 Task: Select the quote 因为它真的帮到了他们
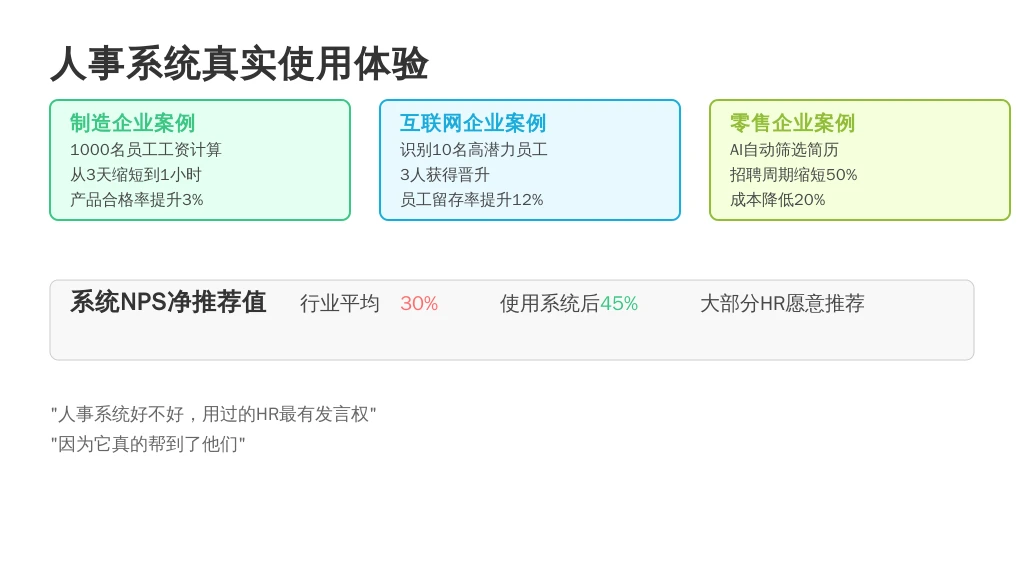(148, 444)
